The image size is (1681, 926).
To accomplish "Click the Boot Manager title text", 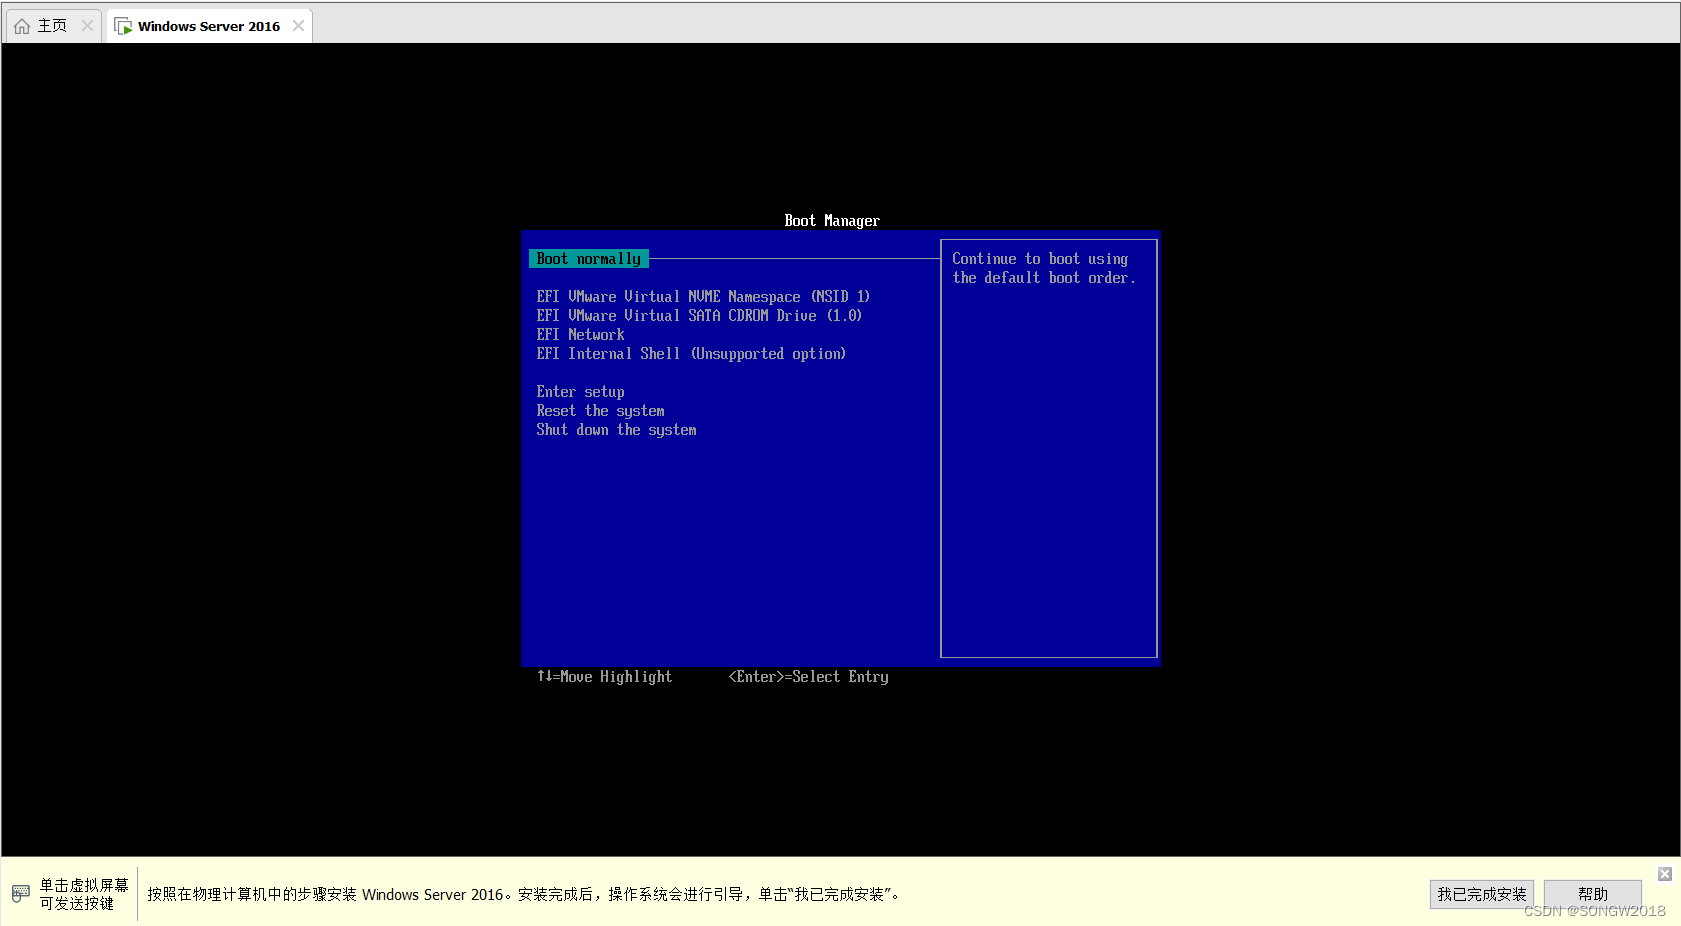I will [832, 221].
